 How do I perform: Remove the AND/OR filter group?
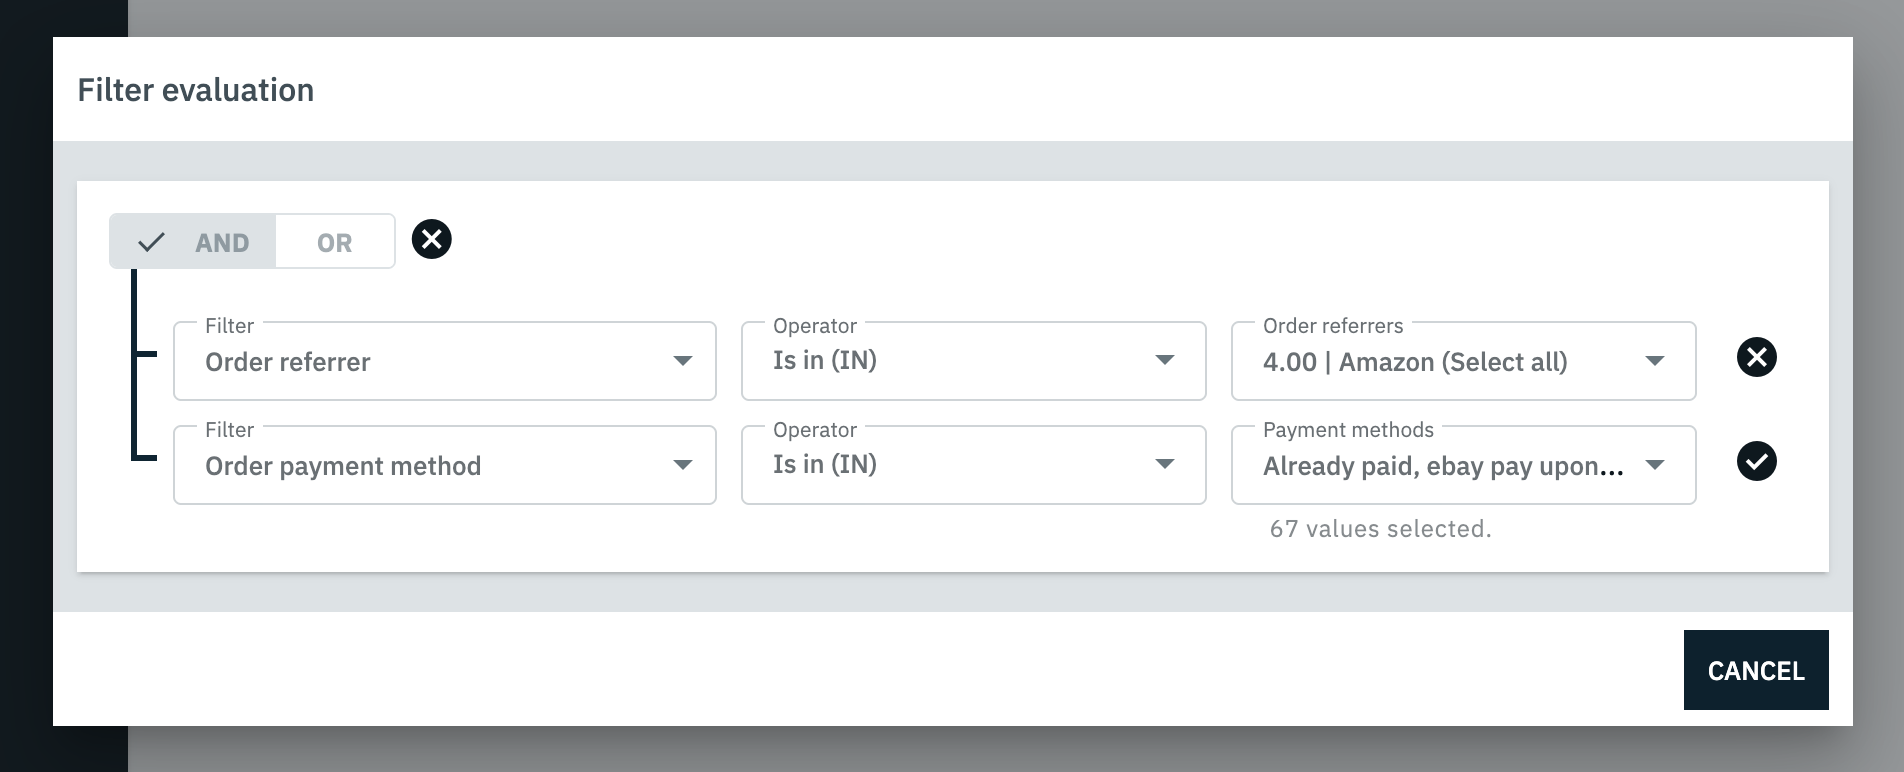tap(432, 240)
